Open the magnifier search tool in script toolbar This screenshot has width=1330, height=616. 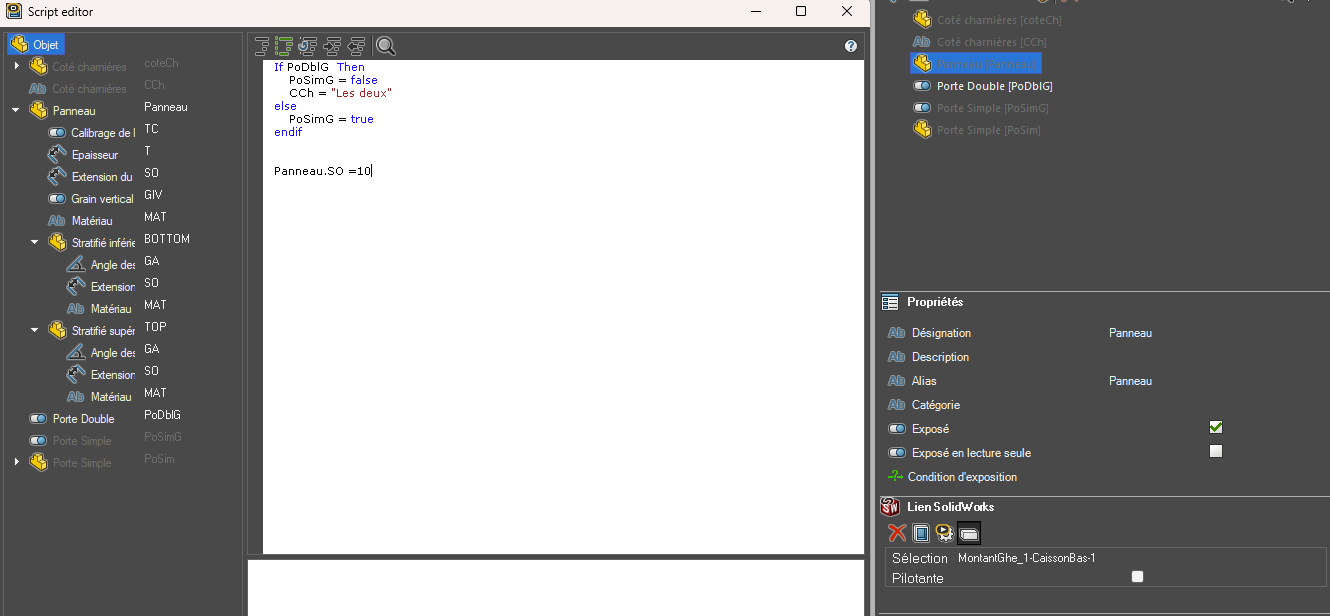(x=386, y=45)
